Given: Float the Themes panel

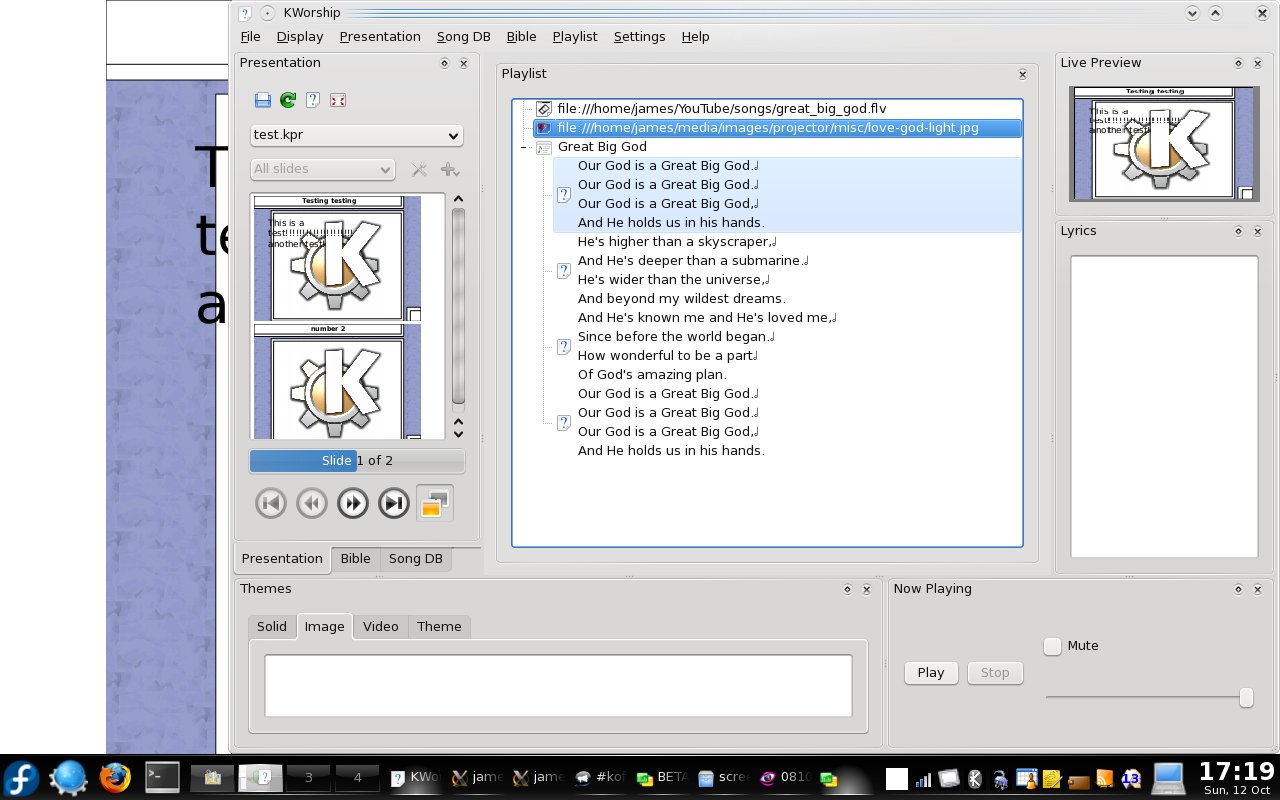Looking at the screenshot, I should coord(847,589).
